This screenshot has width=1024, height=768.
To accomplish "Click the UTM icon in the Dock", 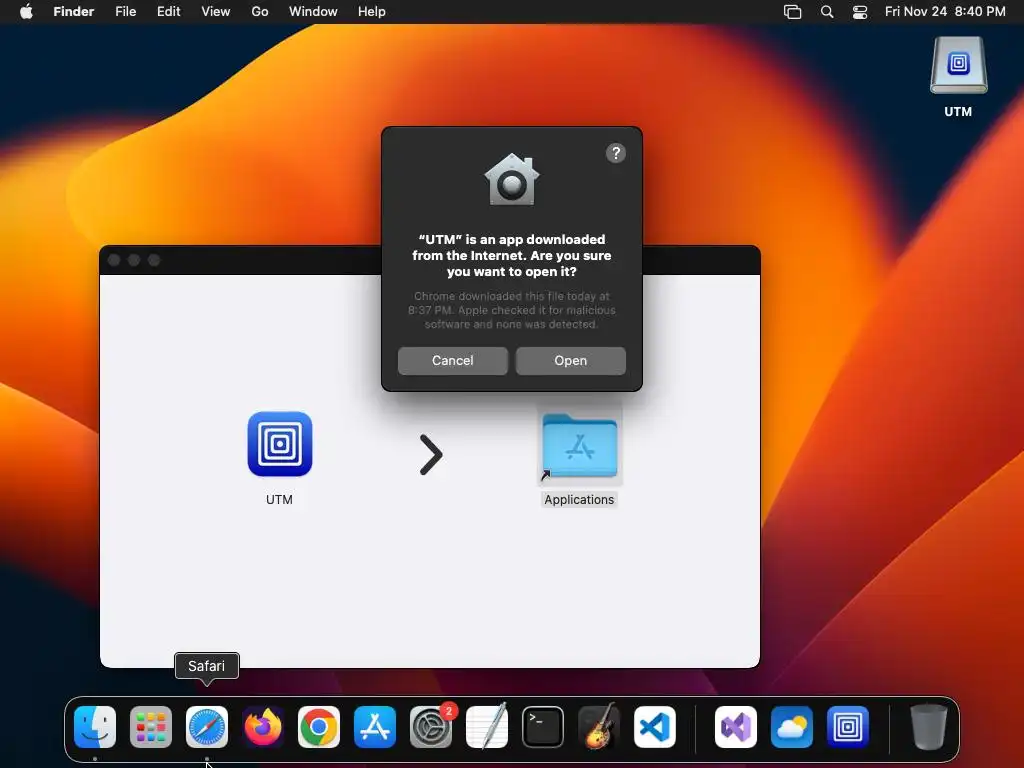I will click(848, 727).
